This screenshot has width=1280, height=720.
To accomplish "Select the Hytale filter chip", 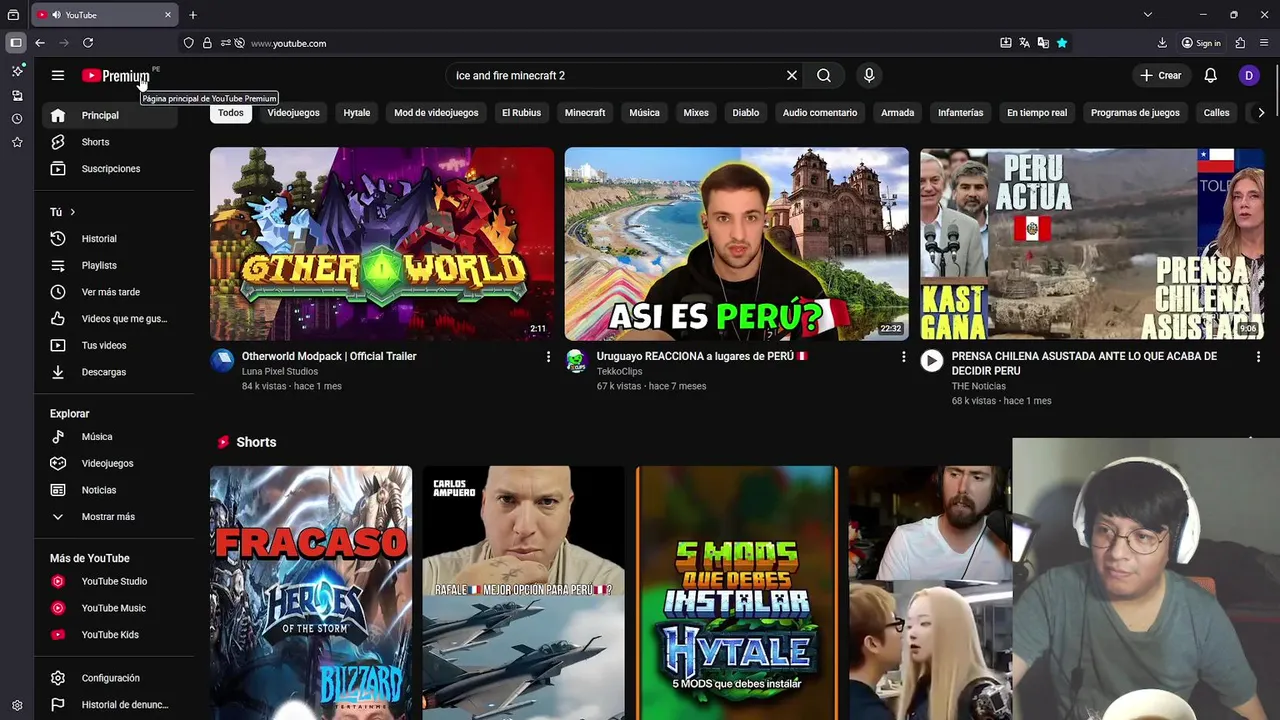I will [x=357, y=113].
